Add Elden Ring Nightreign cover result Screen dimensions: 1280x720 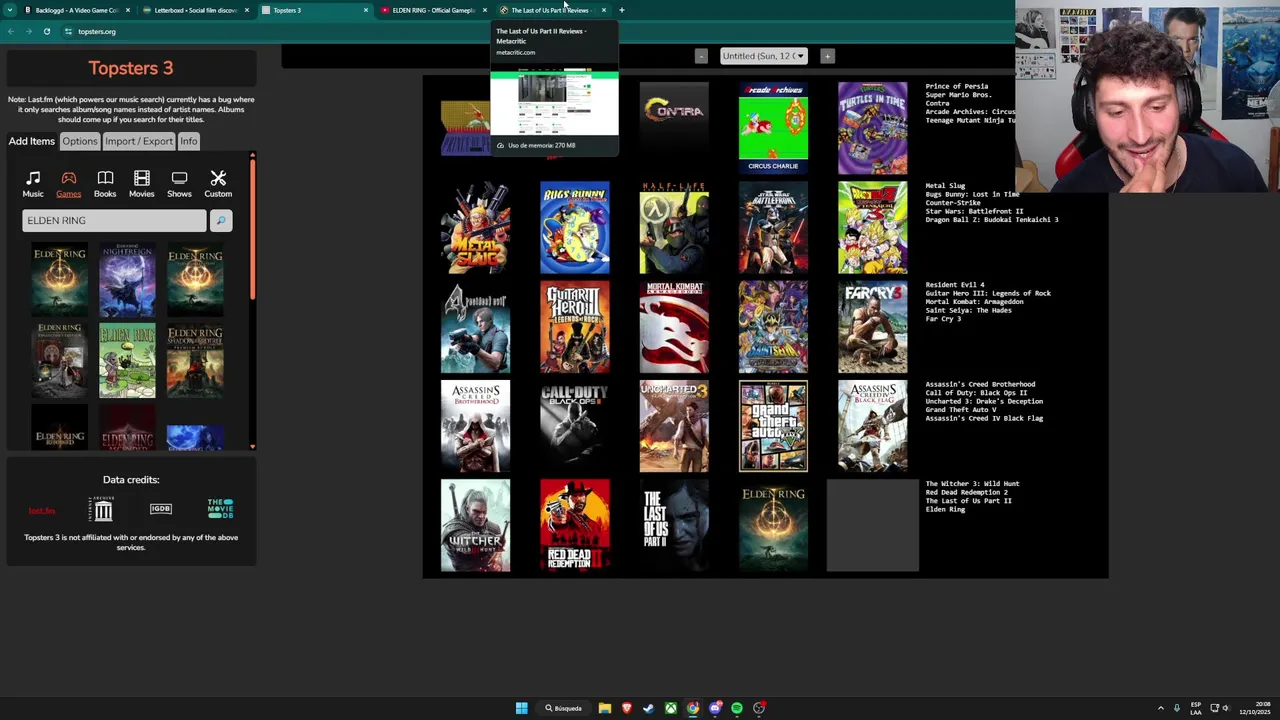coord(127,279)
